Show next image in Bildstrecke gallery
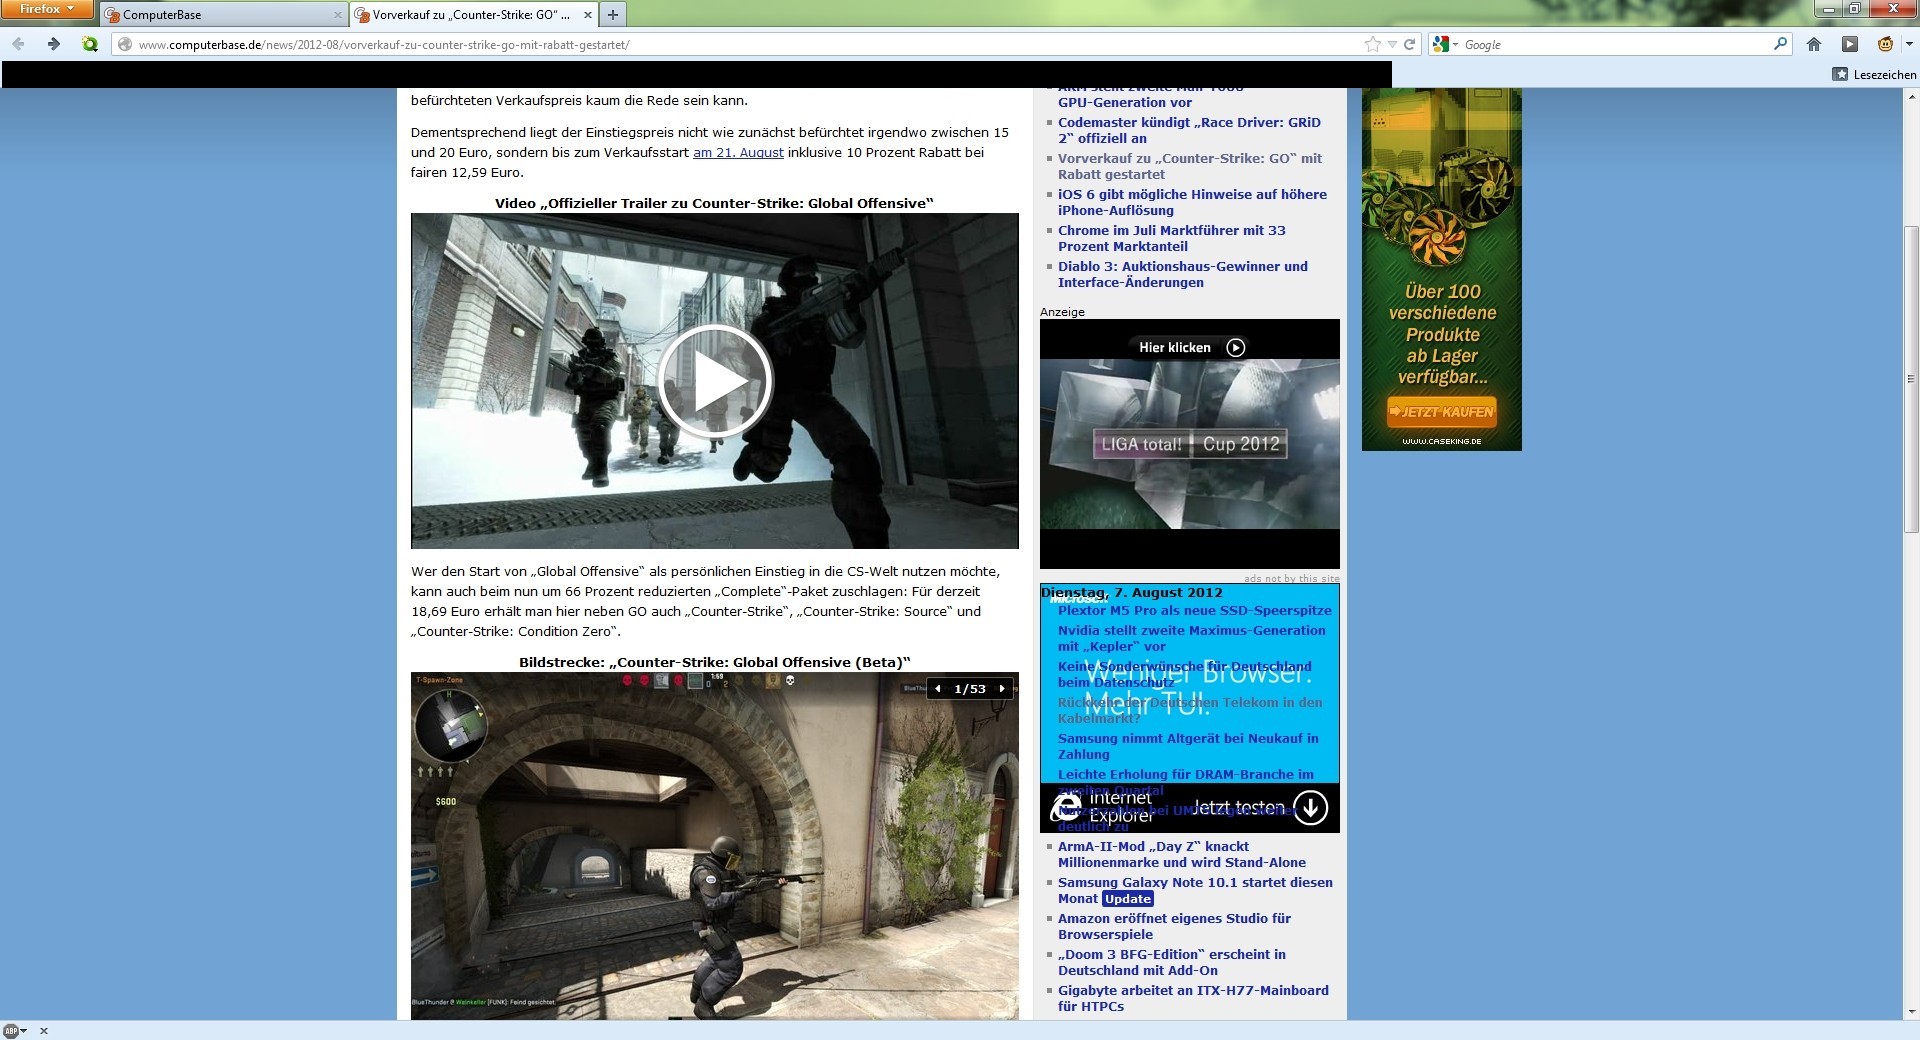 [1002, 689]
